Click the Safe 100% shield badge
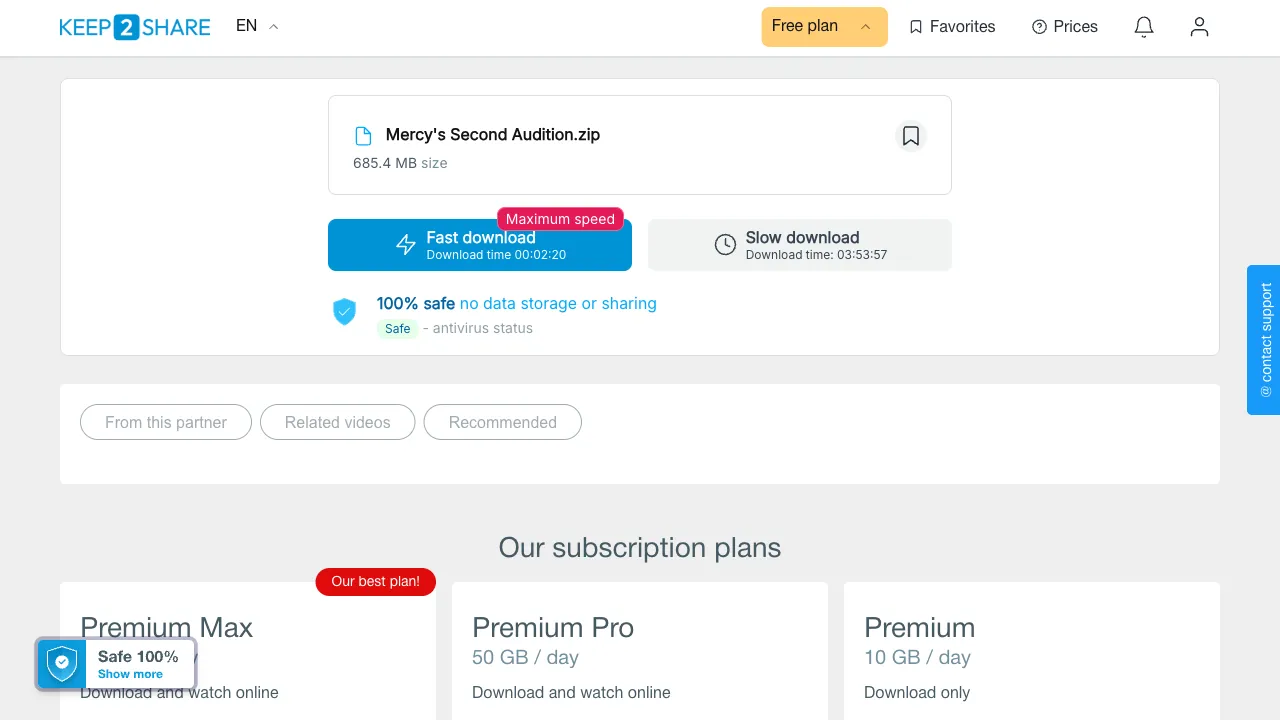1280x720 pixels. 62,664
